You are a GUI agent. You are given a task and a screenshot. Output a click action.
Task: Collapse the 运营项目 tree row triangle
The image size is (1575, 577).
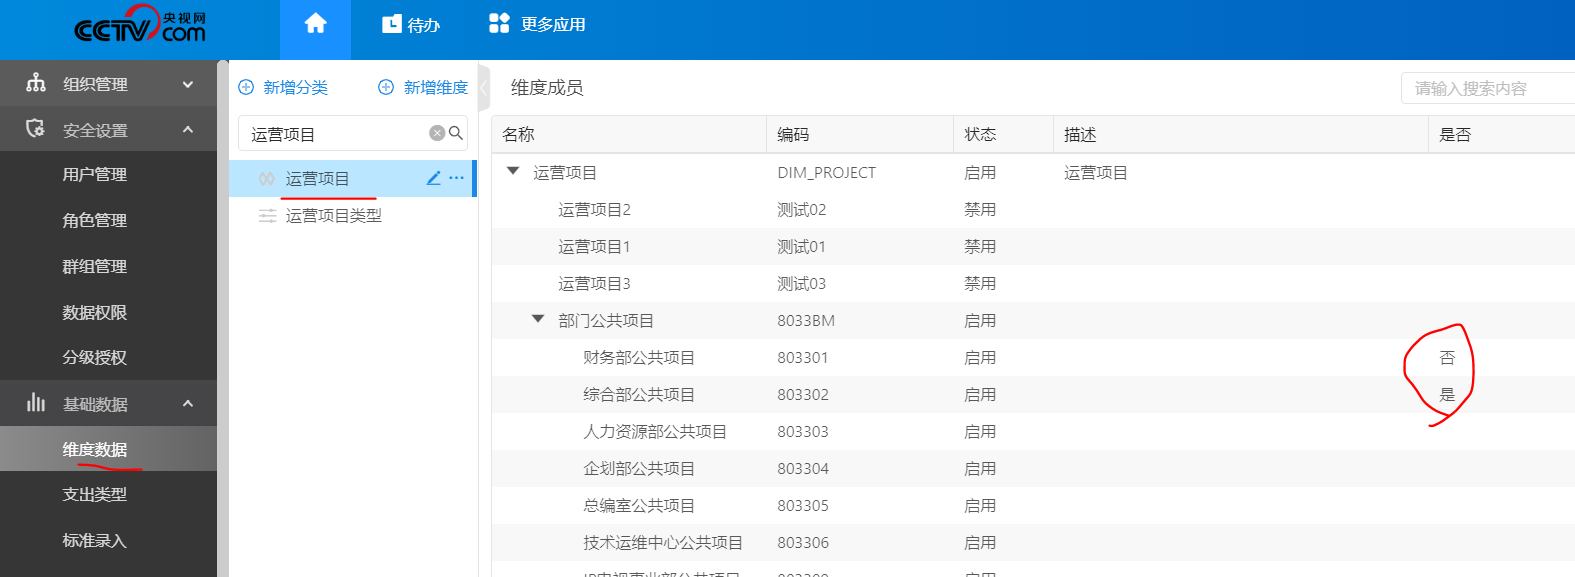pyautogui.click(x=513, y=171)
